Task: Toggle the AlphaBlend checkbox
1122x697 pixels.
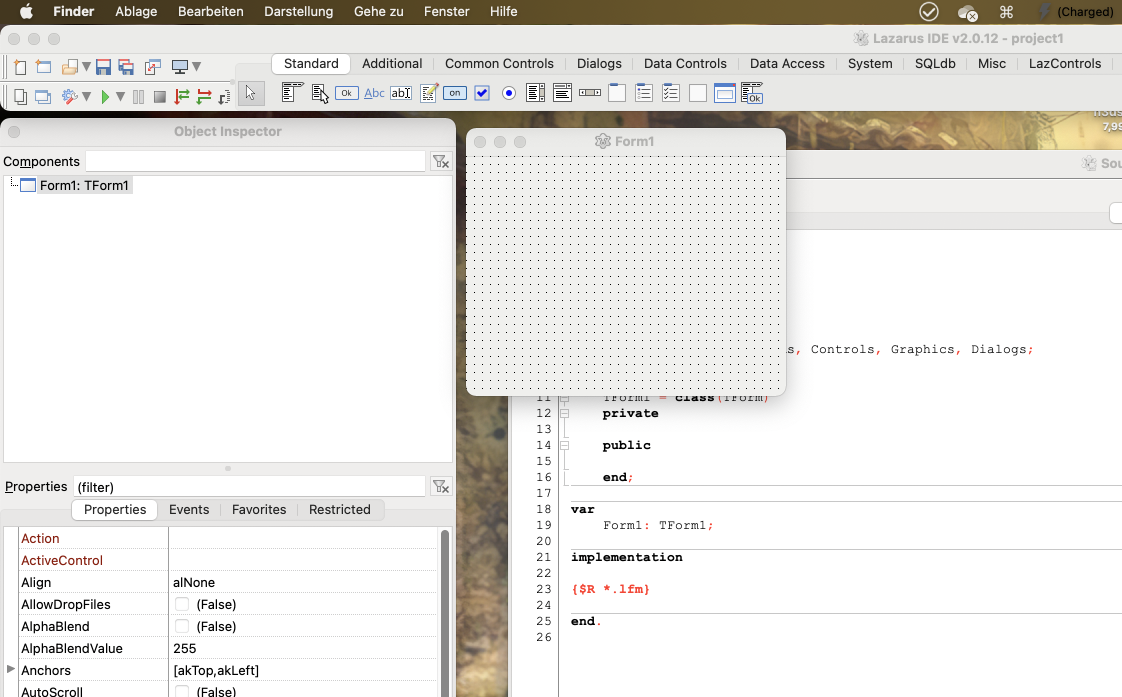Action: (x=182, y=626)
